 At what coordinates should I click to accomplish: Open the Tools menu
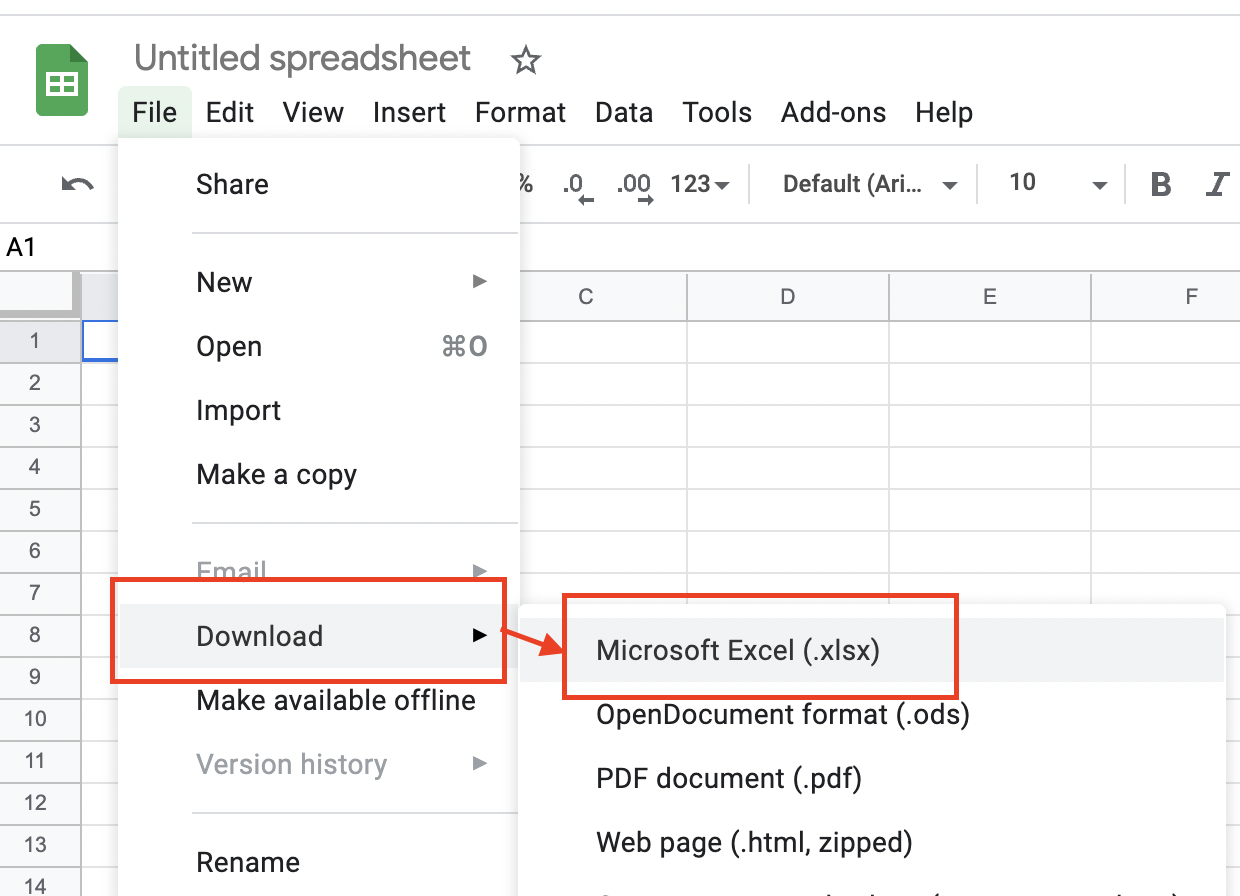[717, 112]
